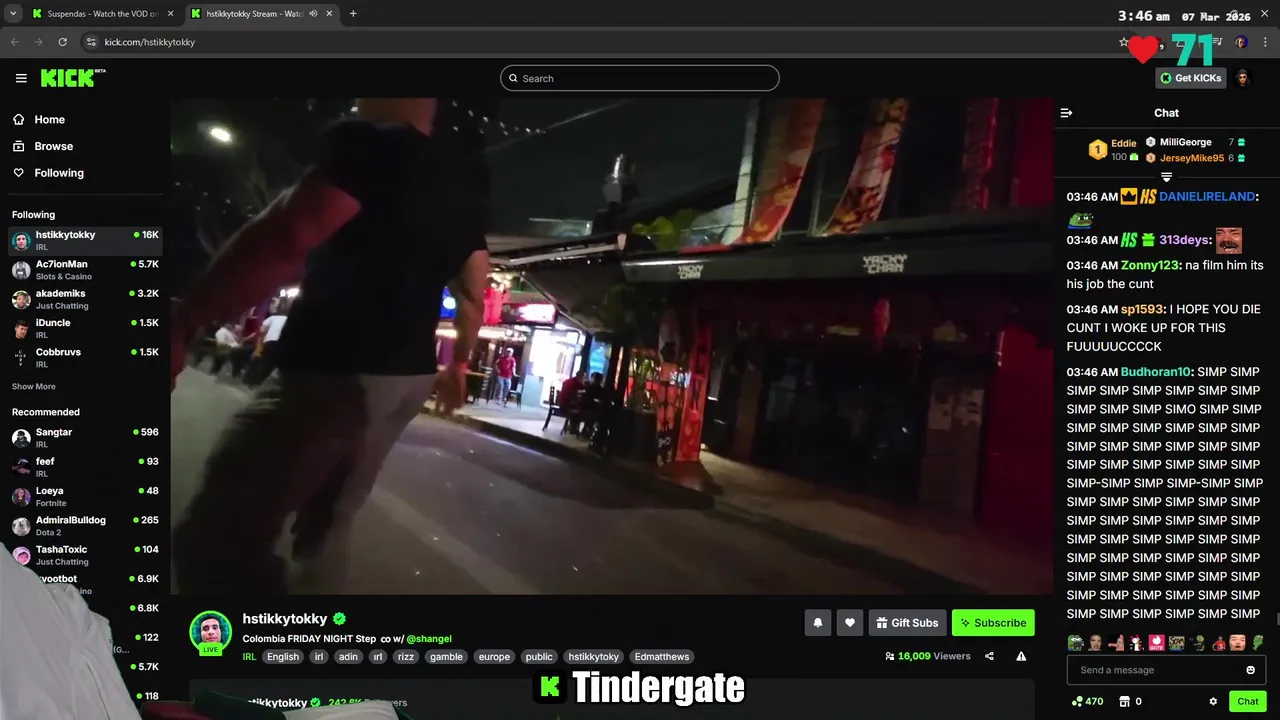Screen dimensions: 1280x720
Task: Open the Kick hamburger sidebar menu
Action: point(21,78)
